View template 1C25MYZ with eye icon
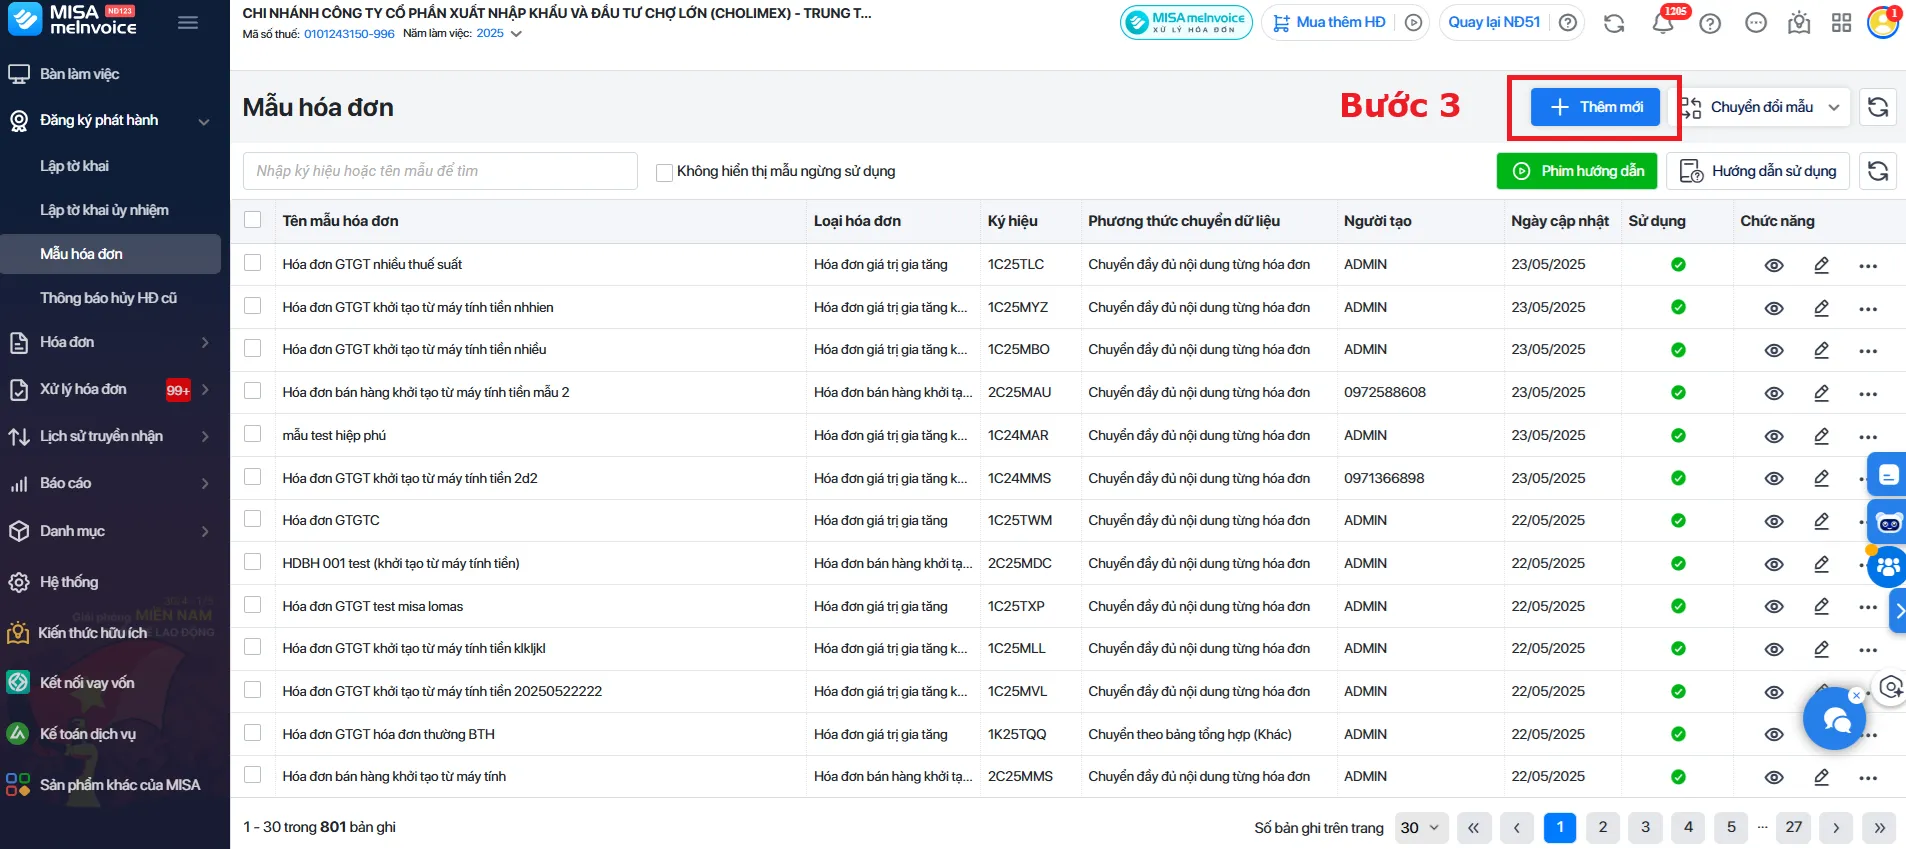The image size is (1906, 849). (1773, 308)
